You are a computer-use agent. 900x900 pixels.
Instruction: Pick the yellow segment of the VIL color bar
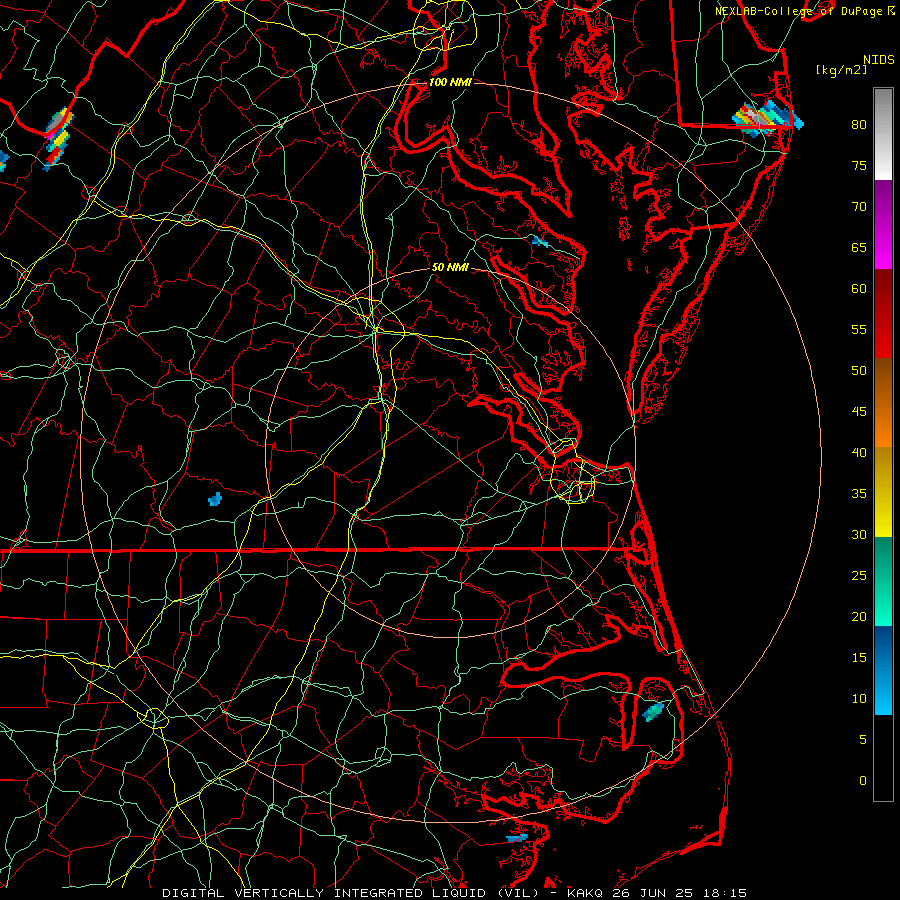coord(883,492)
